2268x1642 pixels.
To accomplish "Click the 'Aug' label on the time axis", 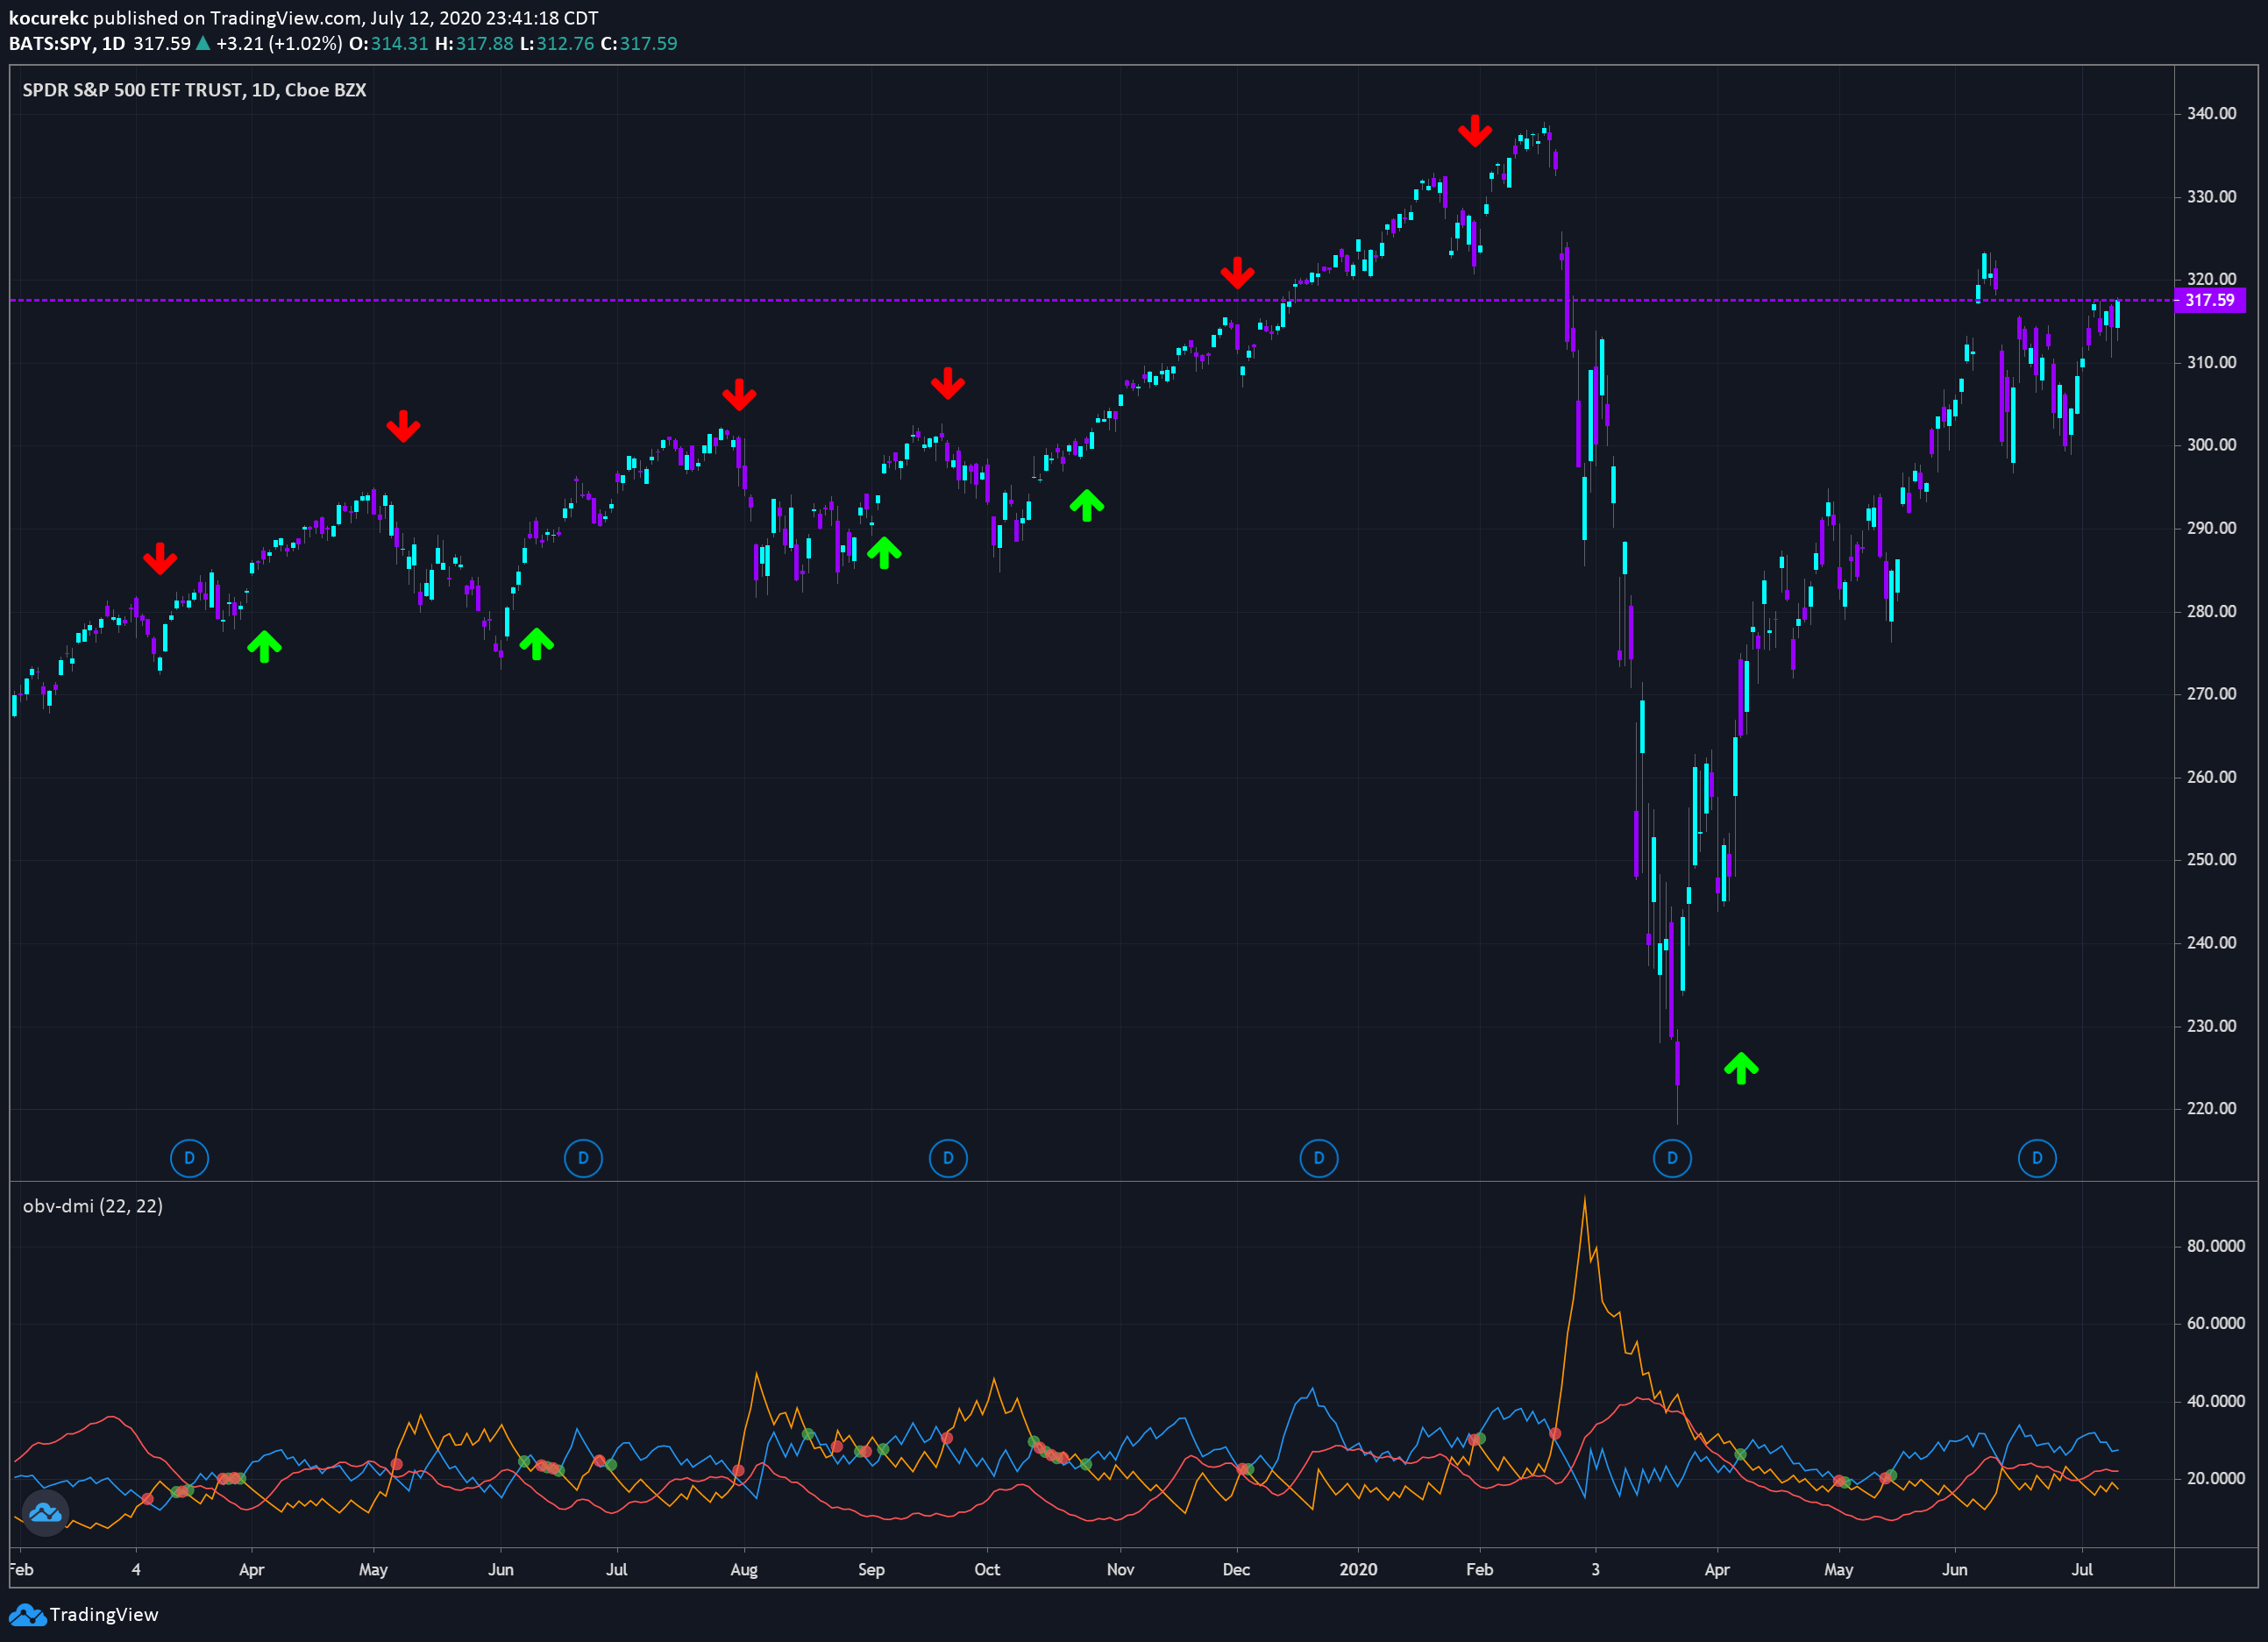I will 744,1570.
